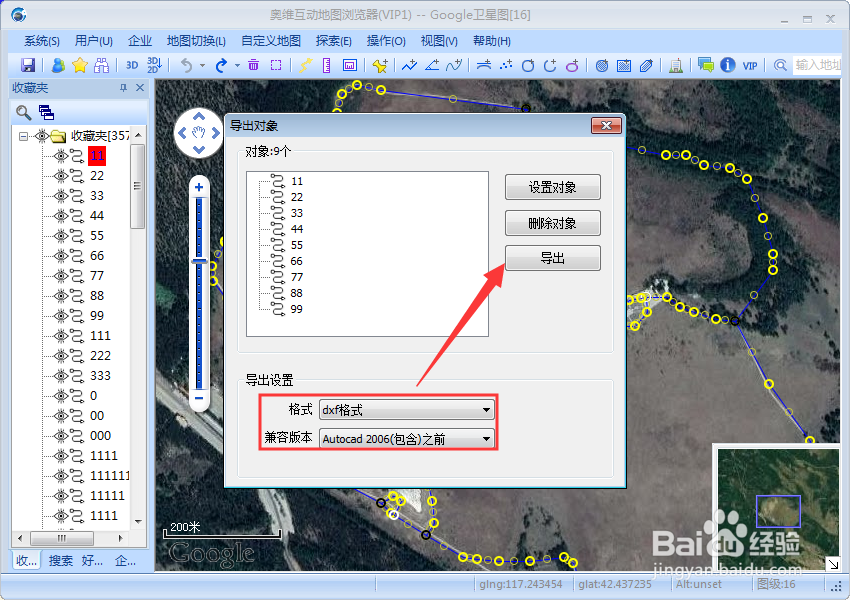The height and width of the screenshot is (600, 850).
Task: Toggle visibility eye for track 11
Action: pyautogui.click(x=61, y=156)
